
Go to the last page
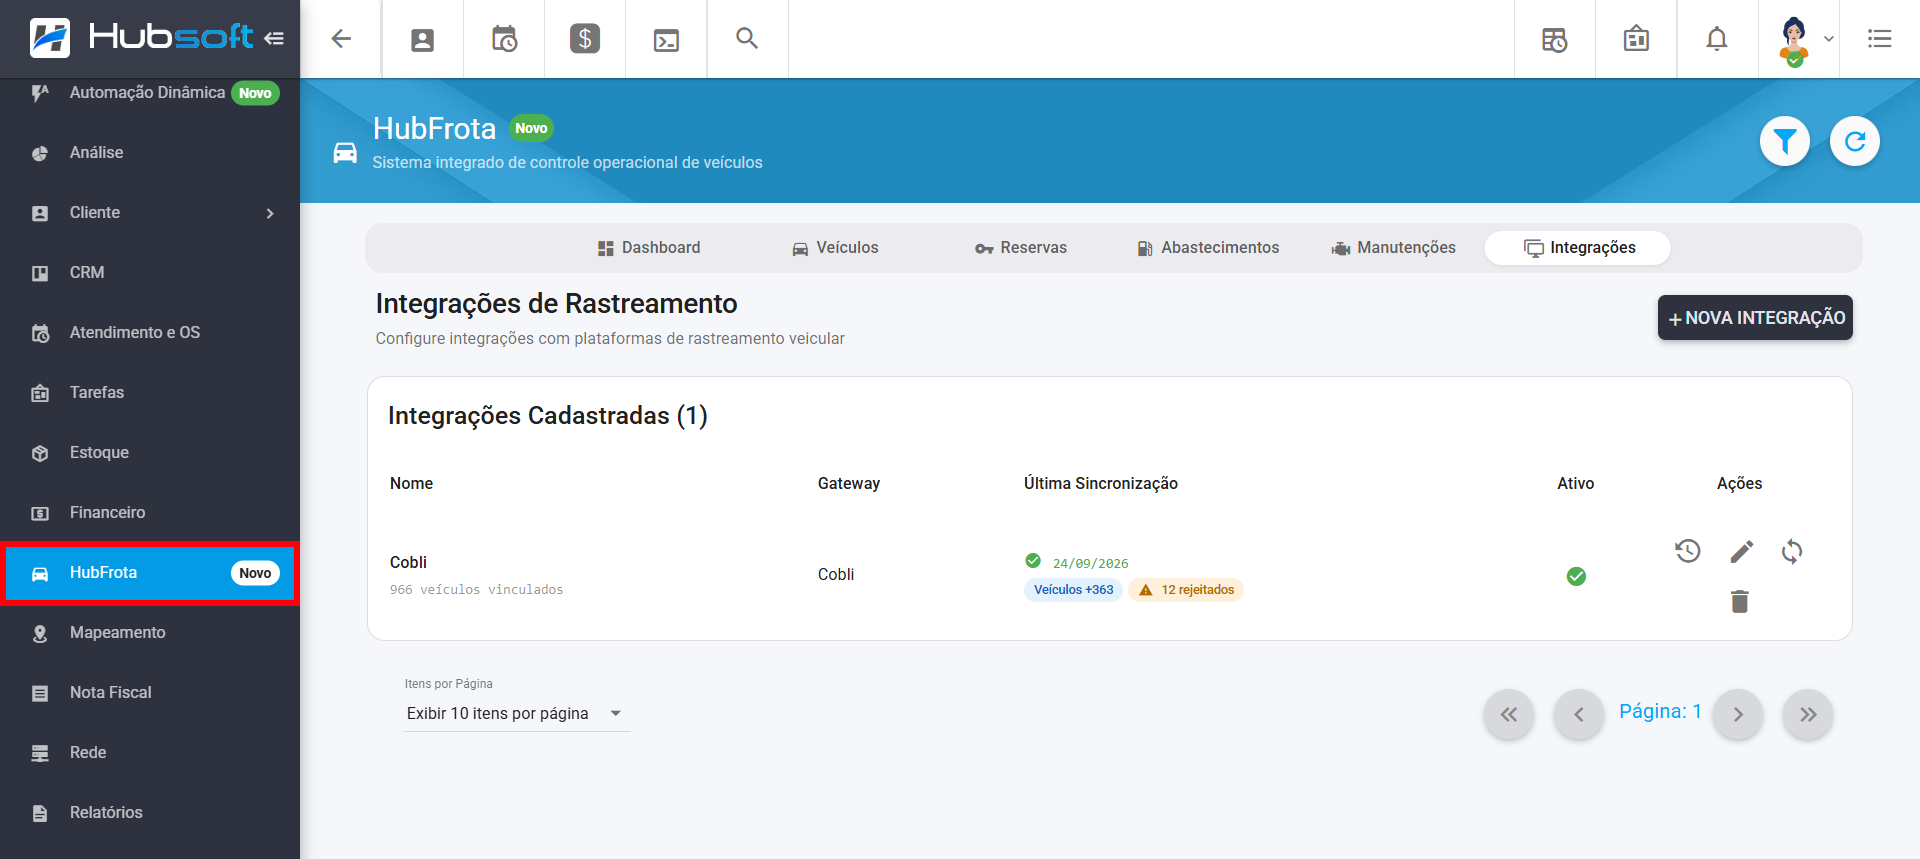(1808, 714)
